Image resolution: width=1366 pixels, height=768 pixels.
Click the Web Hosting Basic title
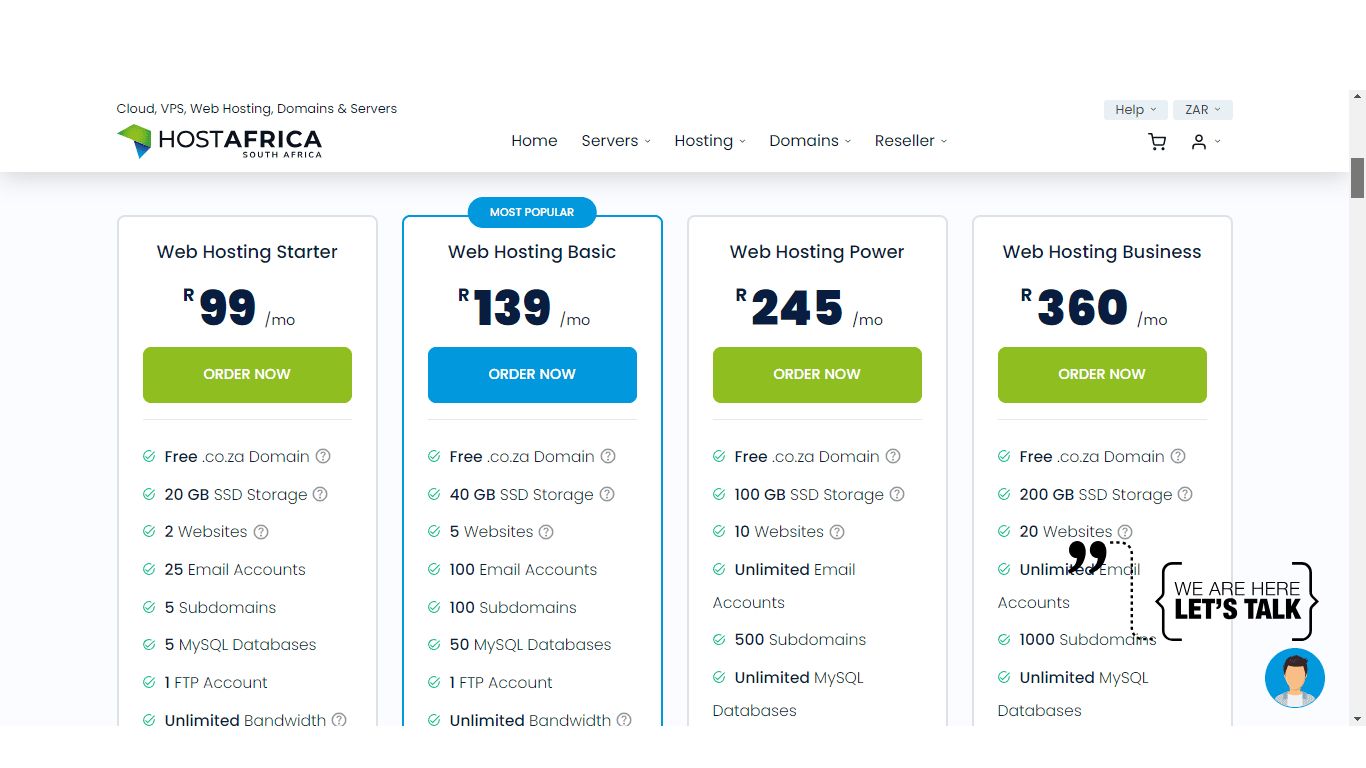[532, 252]
